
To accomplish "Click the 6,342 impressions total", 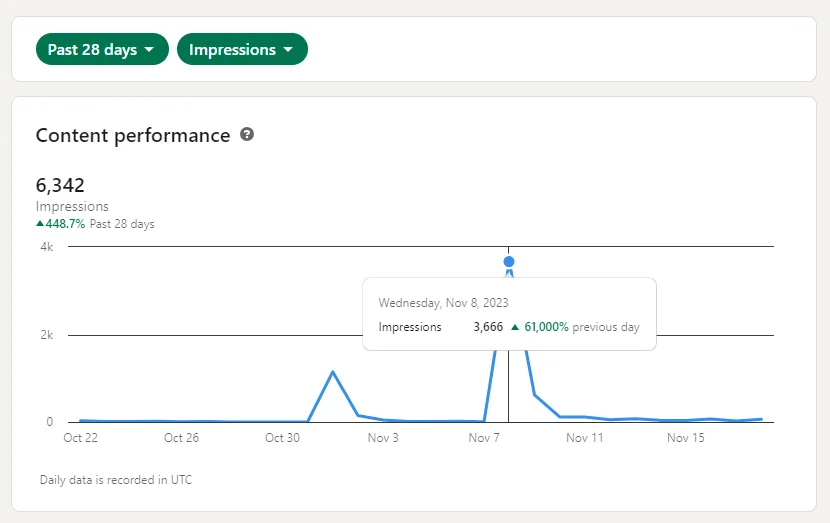I will 60,185.
